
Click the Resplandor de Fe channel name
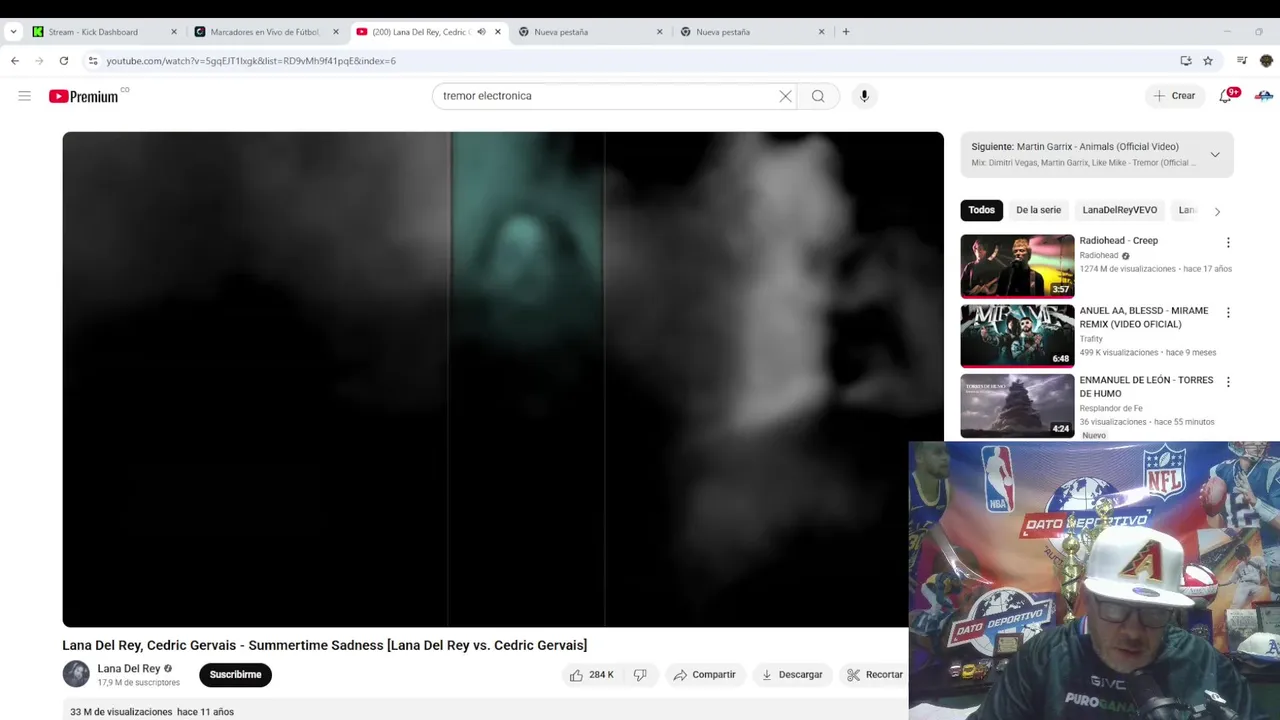click(1111, 408)
